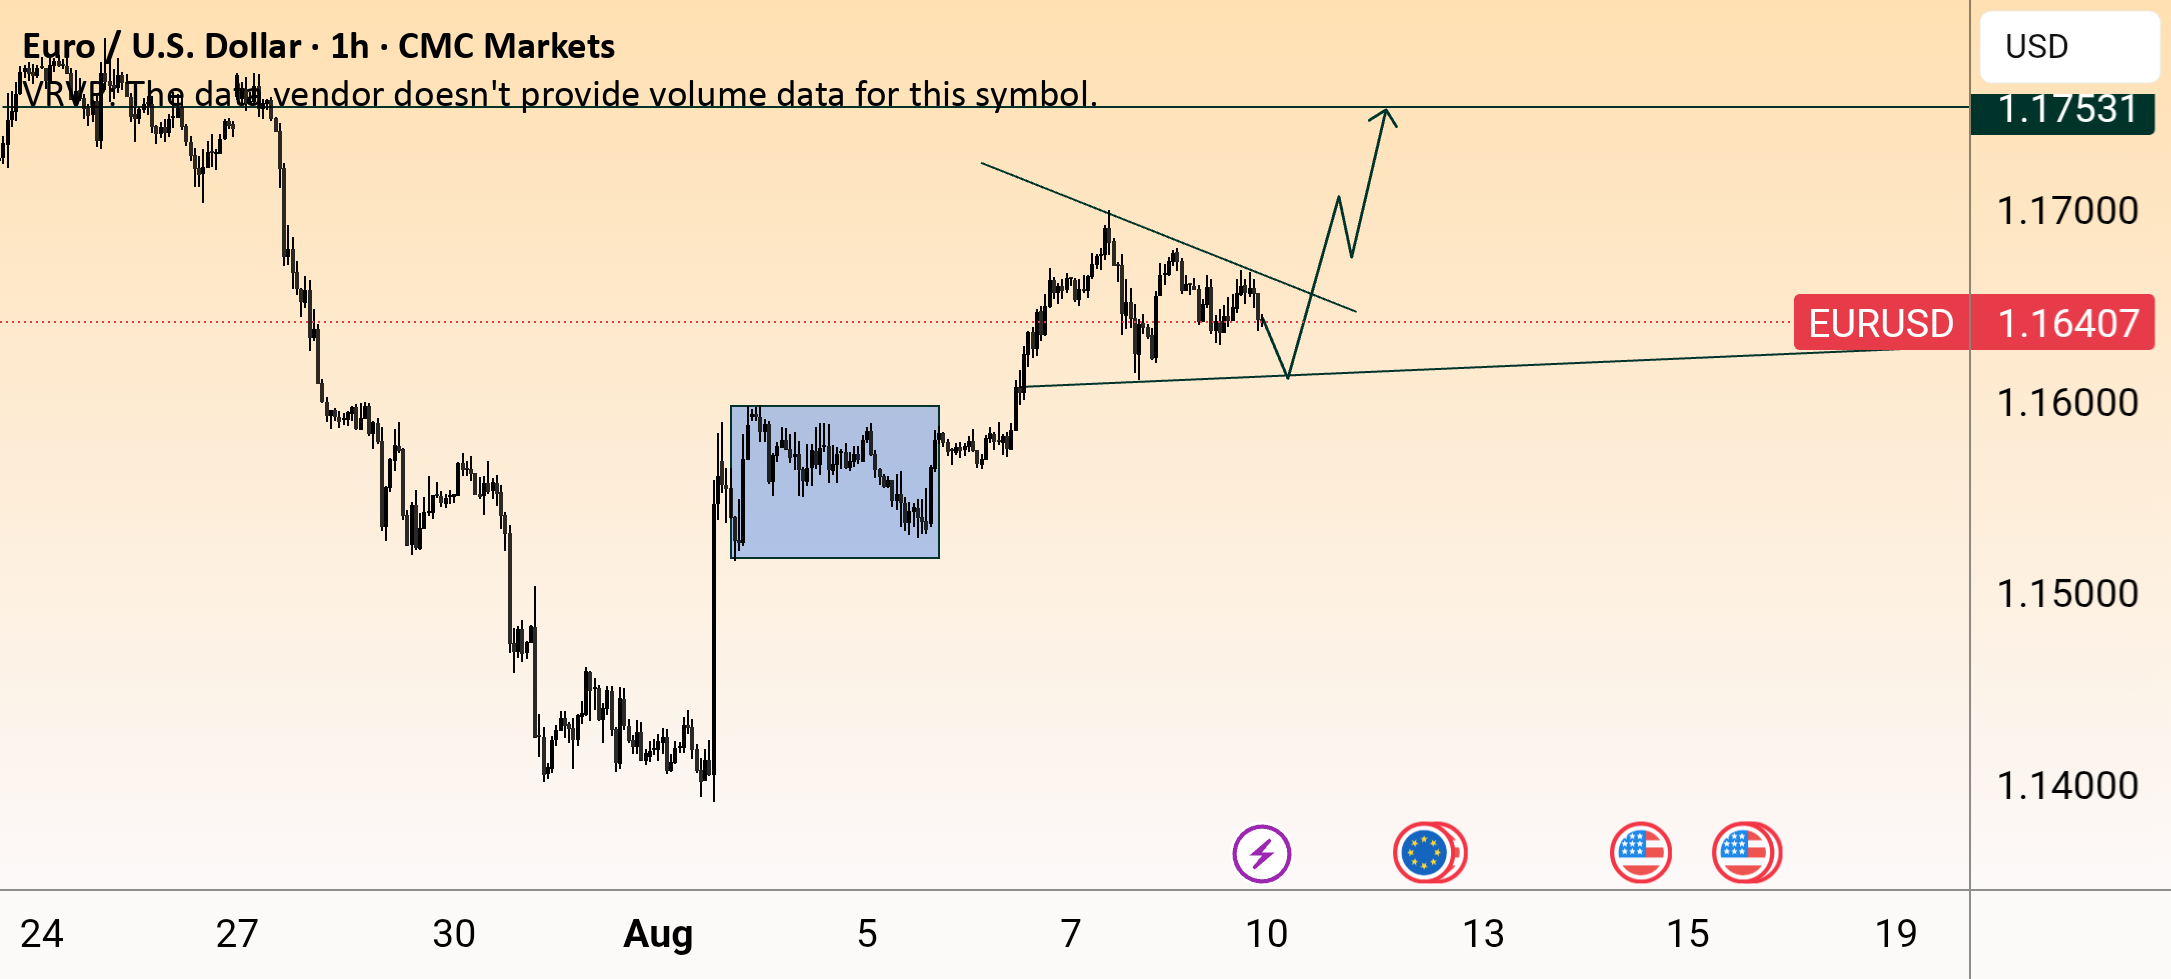This screenshot has width=2171, height=979.
Task: Click the 10 date label on time axis
Action: click(1266, 934)
